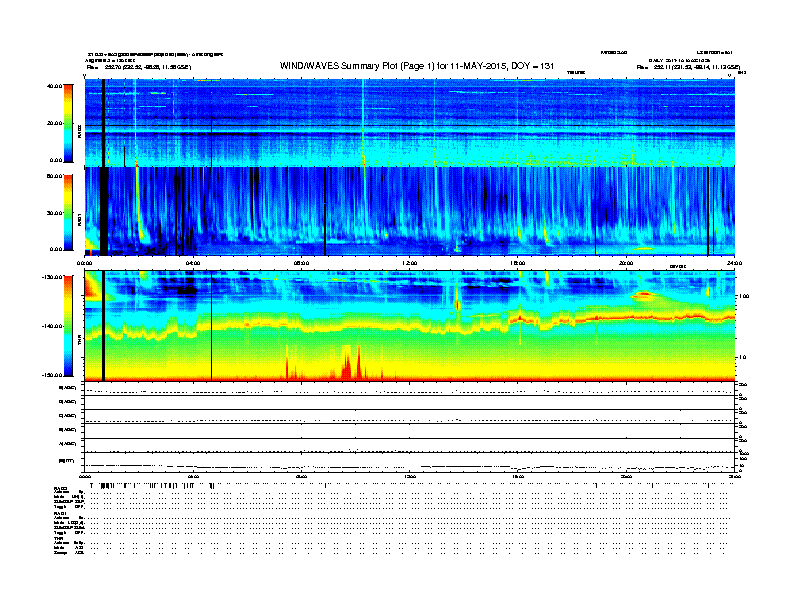The image size is (792, 612).
Task: Click the top (ADC) row label of line plots
Action: coord(68,388)
